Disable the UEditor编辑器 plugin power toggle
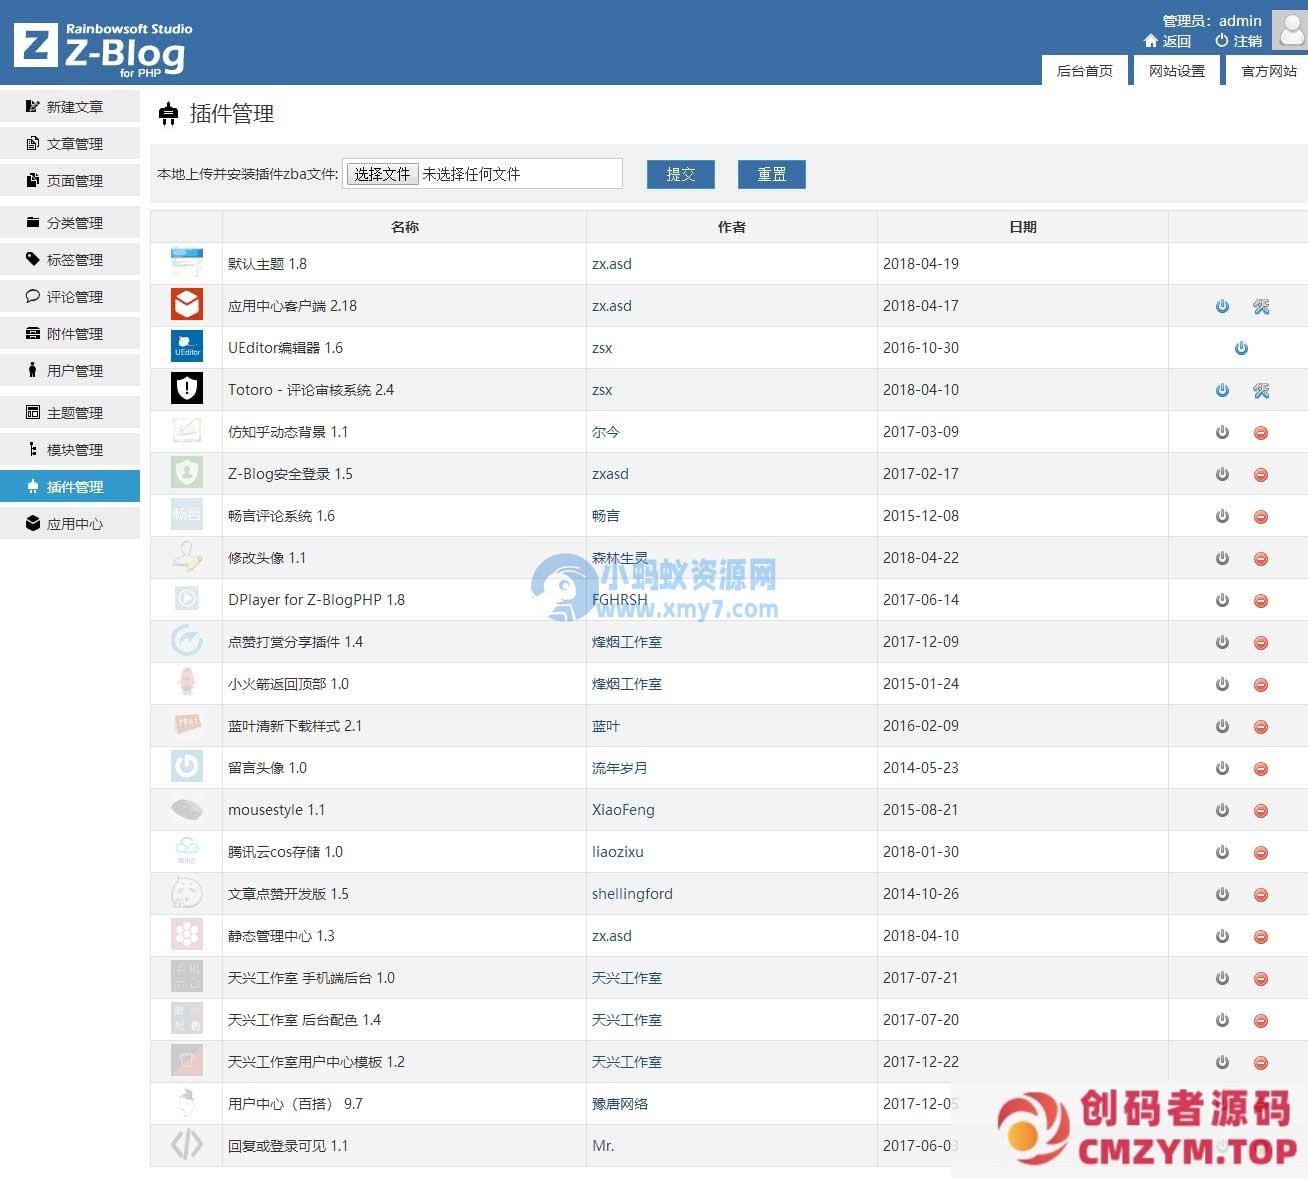Viewport: 1308px width, 1178px height. click(x=1241, y=348)
